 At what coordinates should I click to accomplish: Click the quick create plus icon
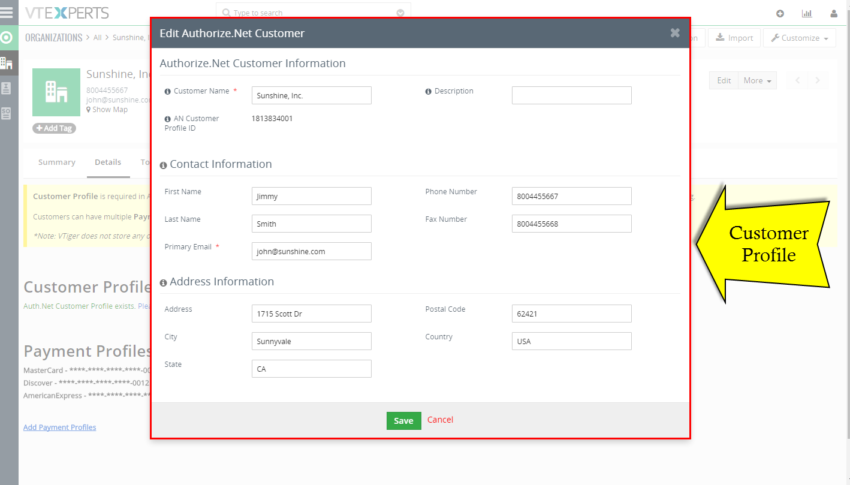[780, 14]
